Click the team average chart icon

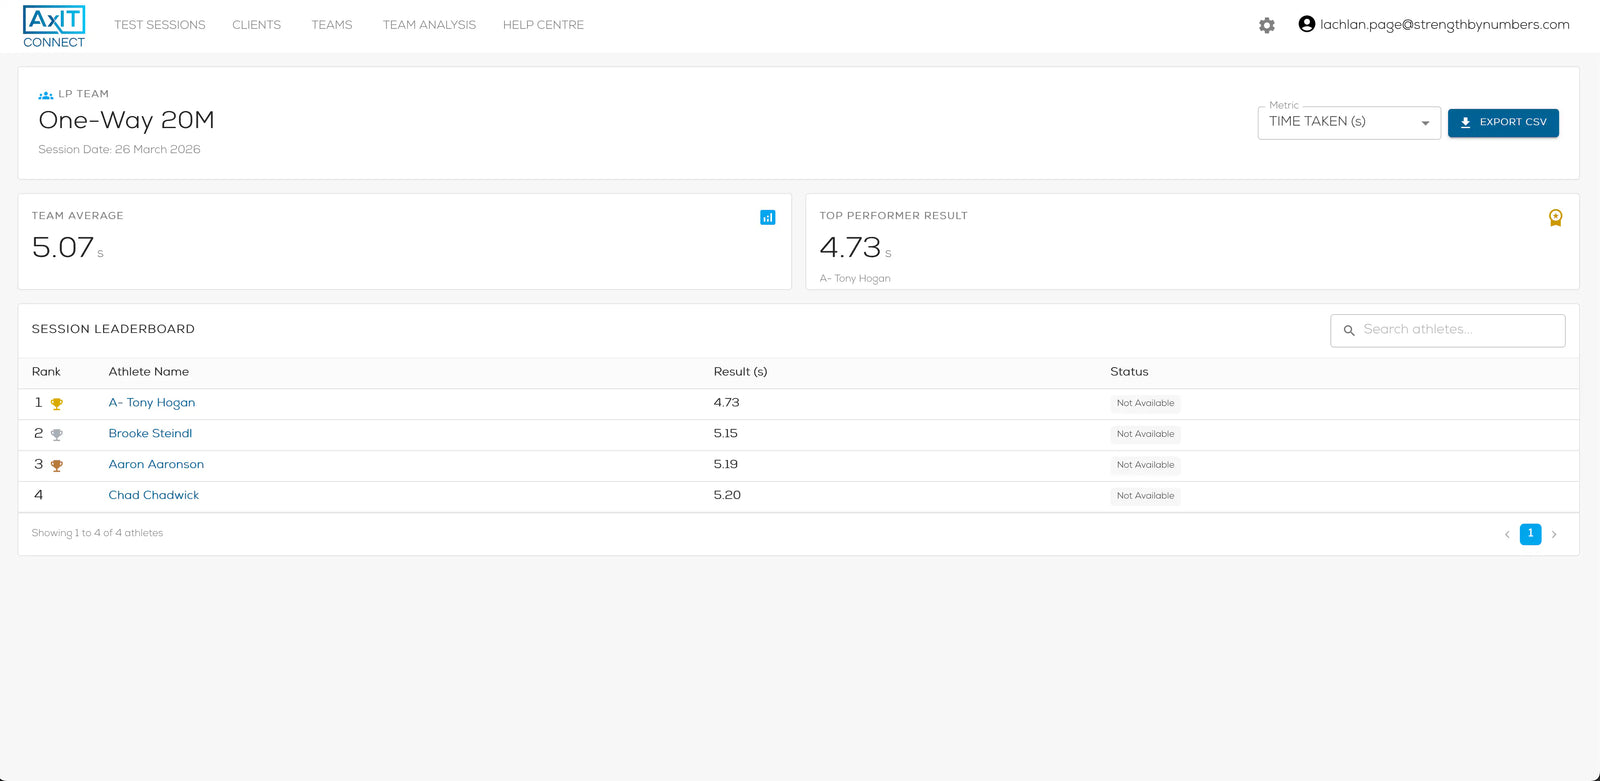coord(768,217)
